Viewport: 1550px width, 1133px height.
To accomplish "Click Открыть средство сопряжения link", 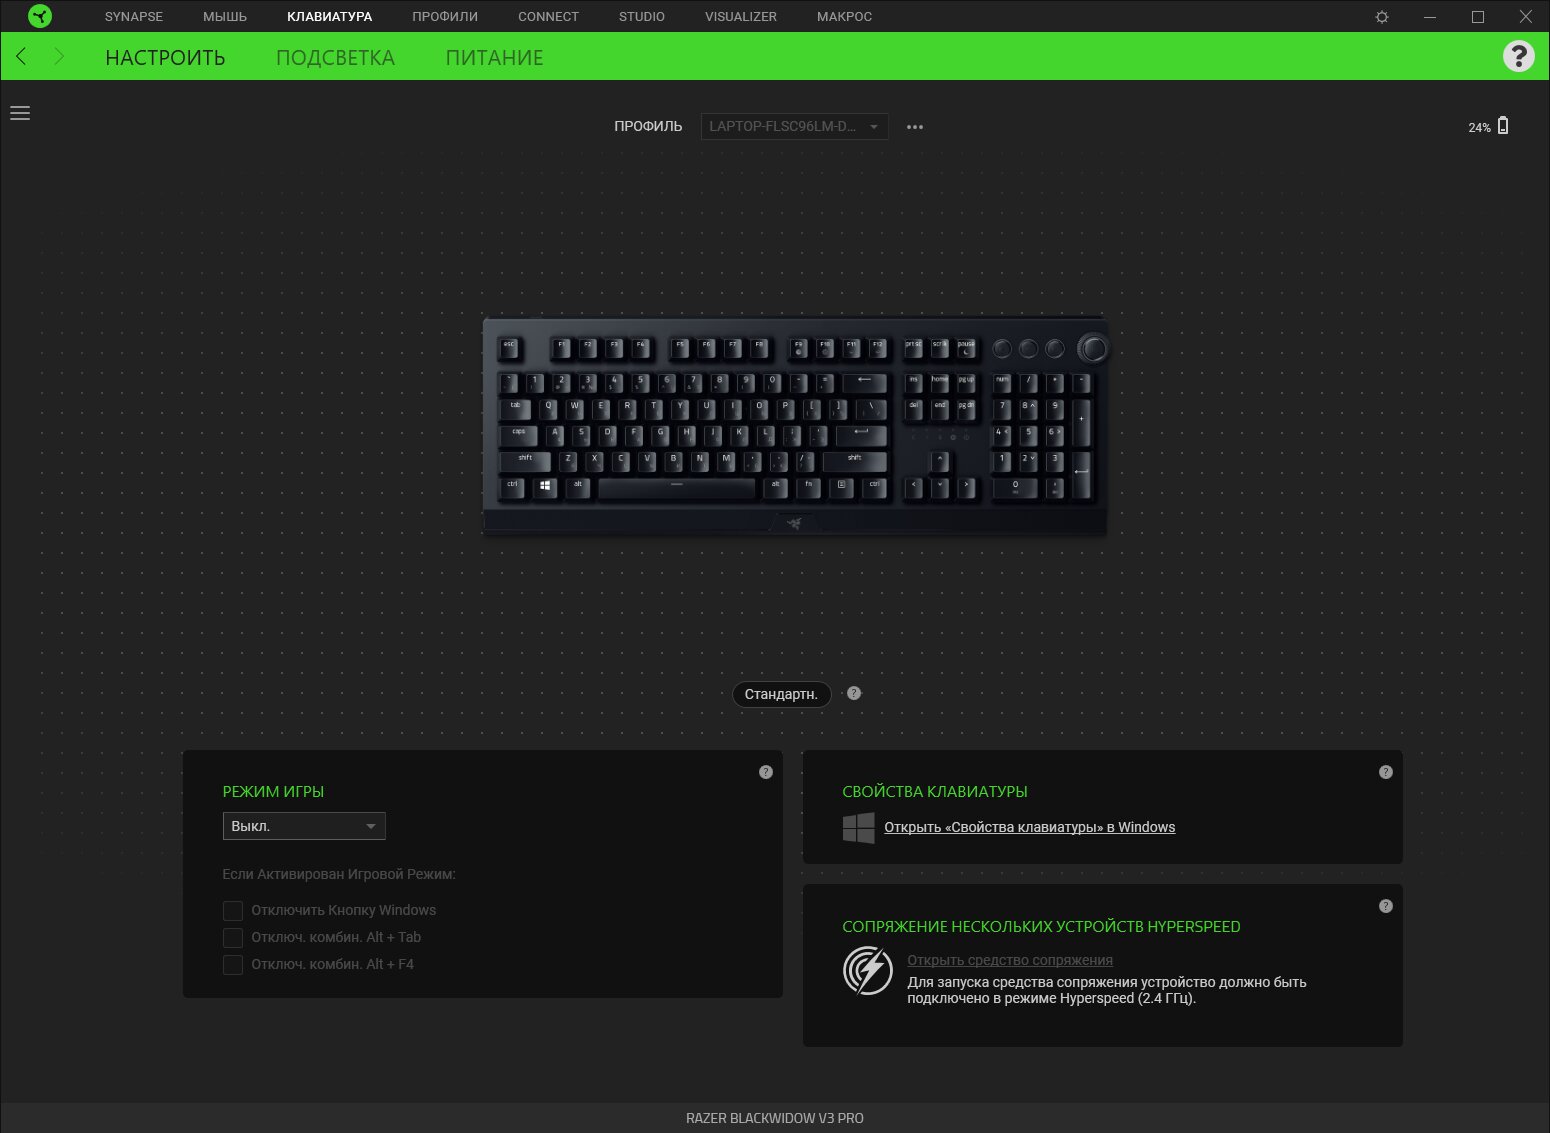I will click(1010, 960).
